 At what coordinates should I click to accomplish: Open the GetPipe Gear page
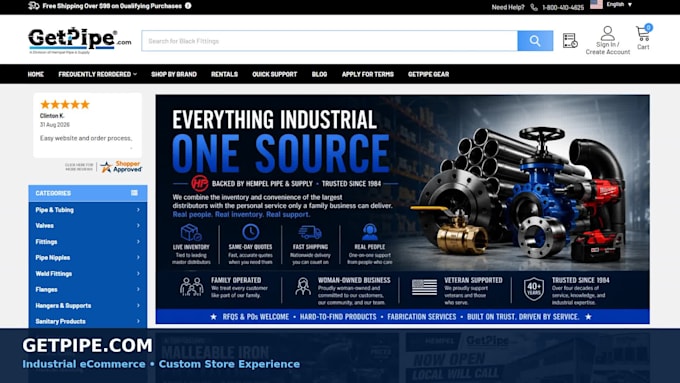click(x=428, y=74)
